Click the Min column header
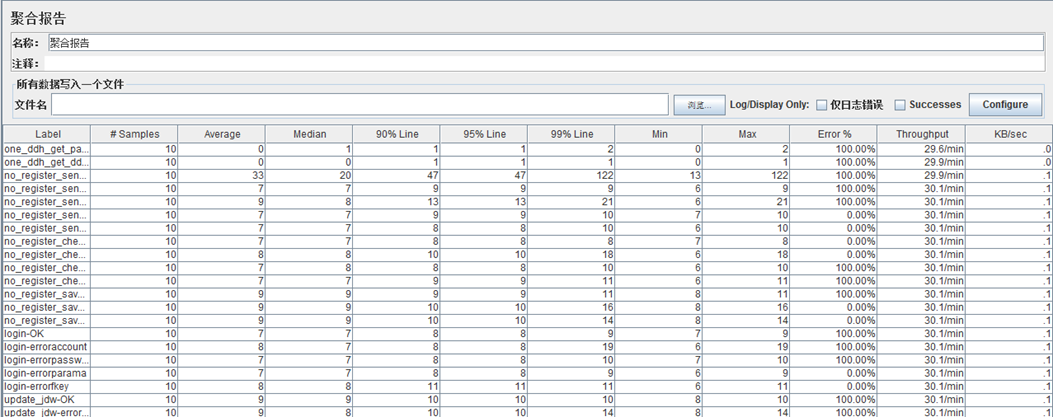This screenshot has height=417, width=1053. coord(659,134)
